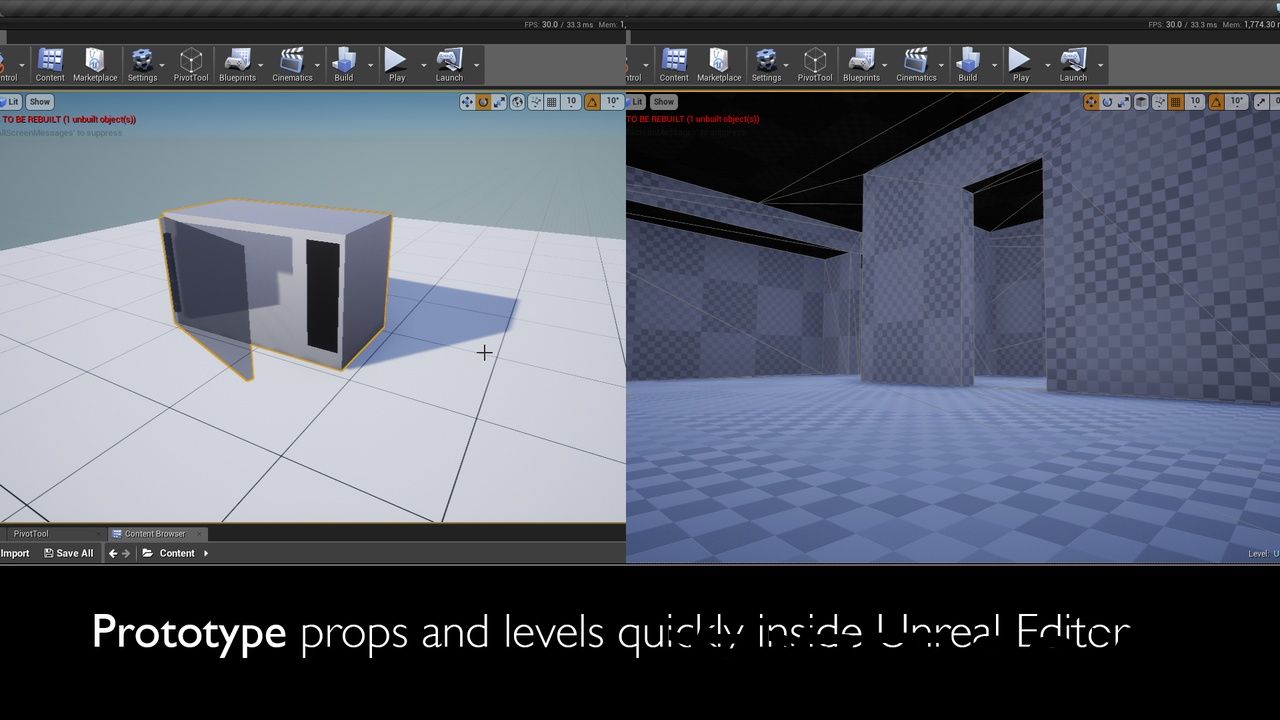Toggle surface snapping in left viewport
Viewport: 1280px width, 720px height.
(535, 102)
